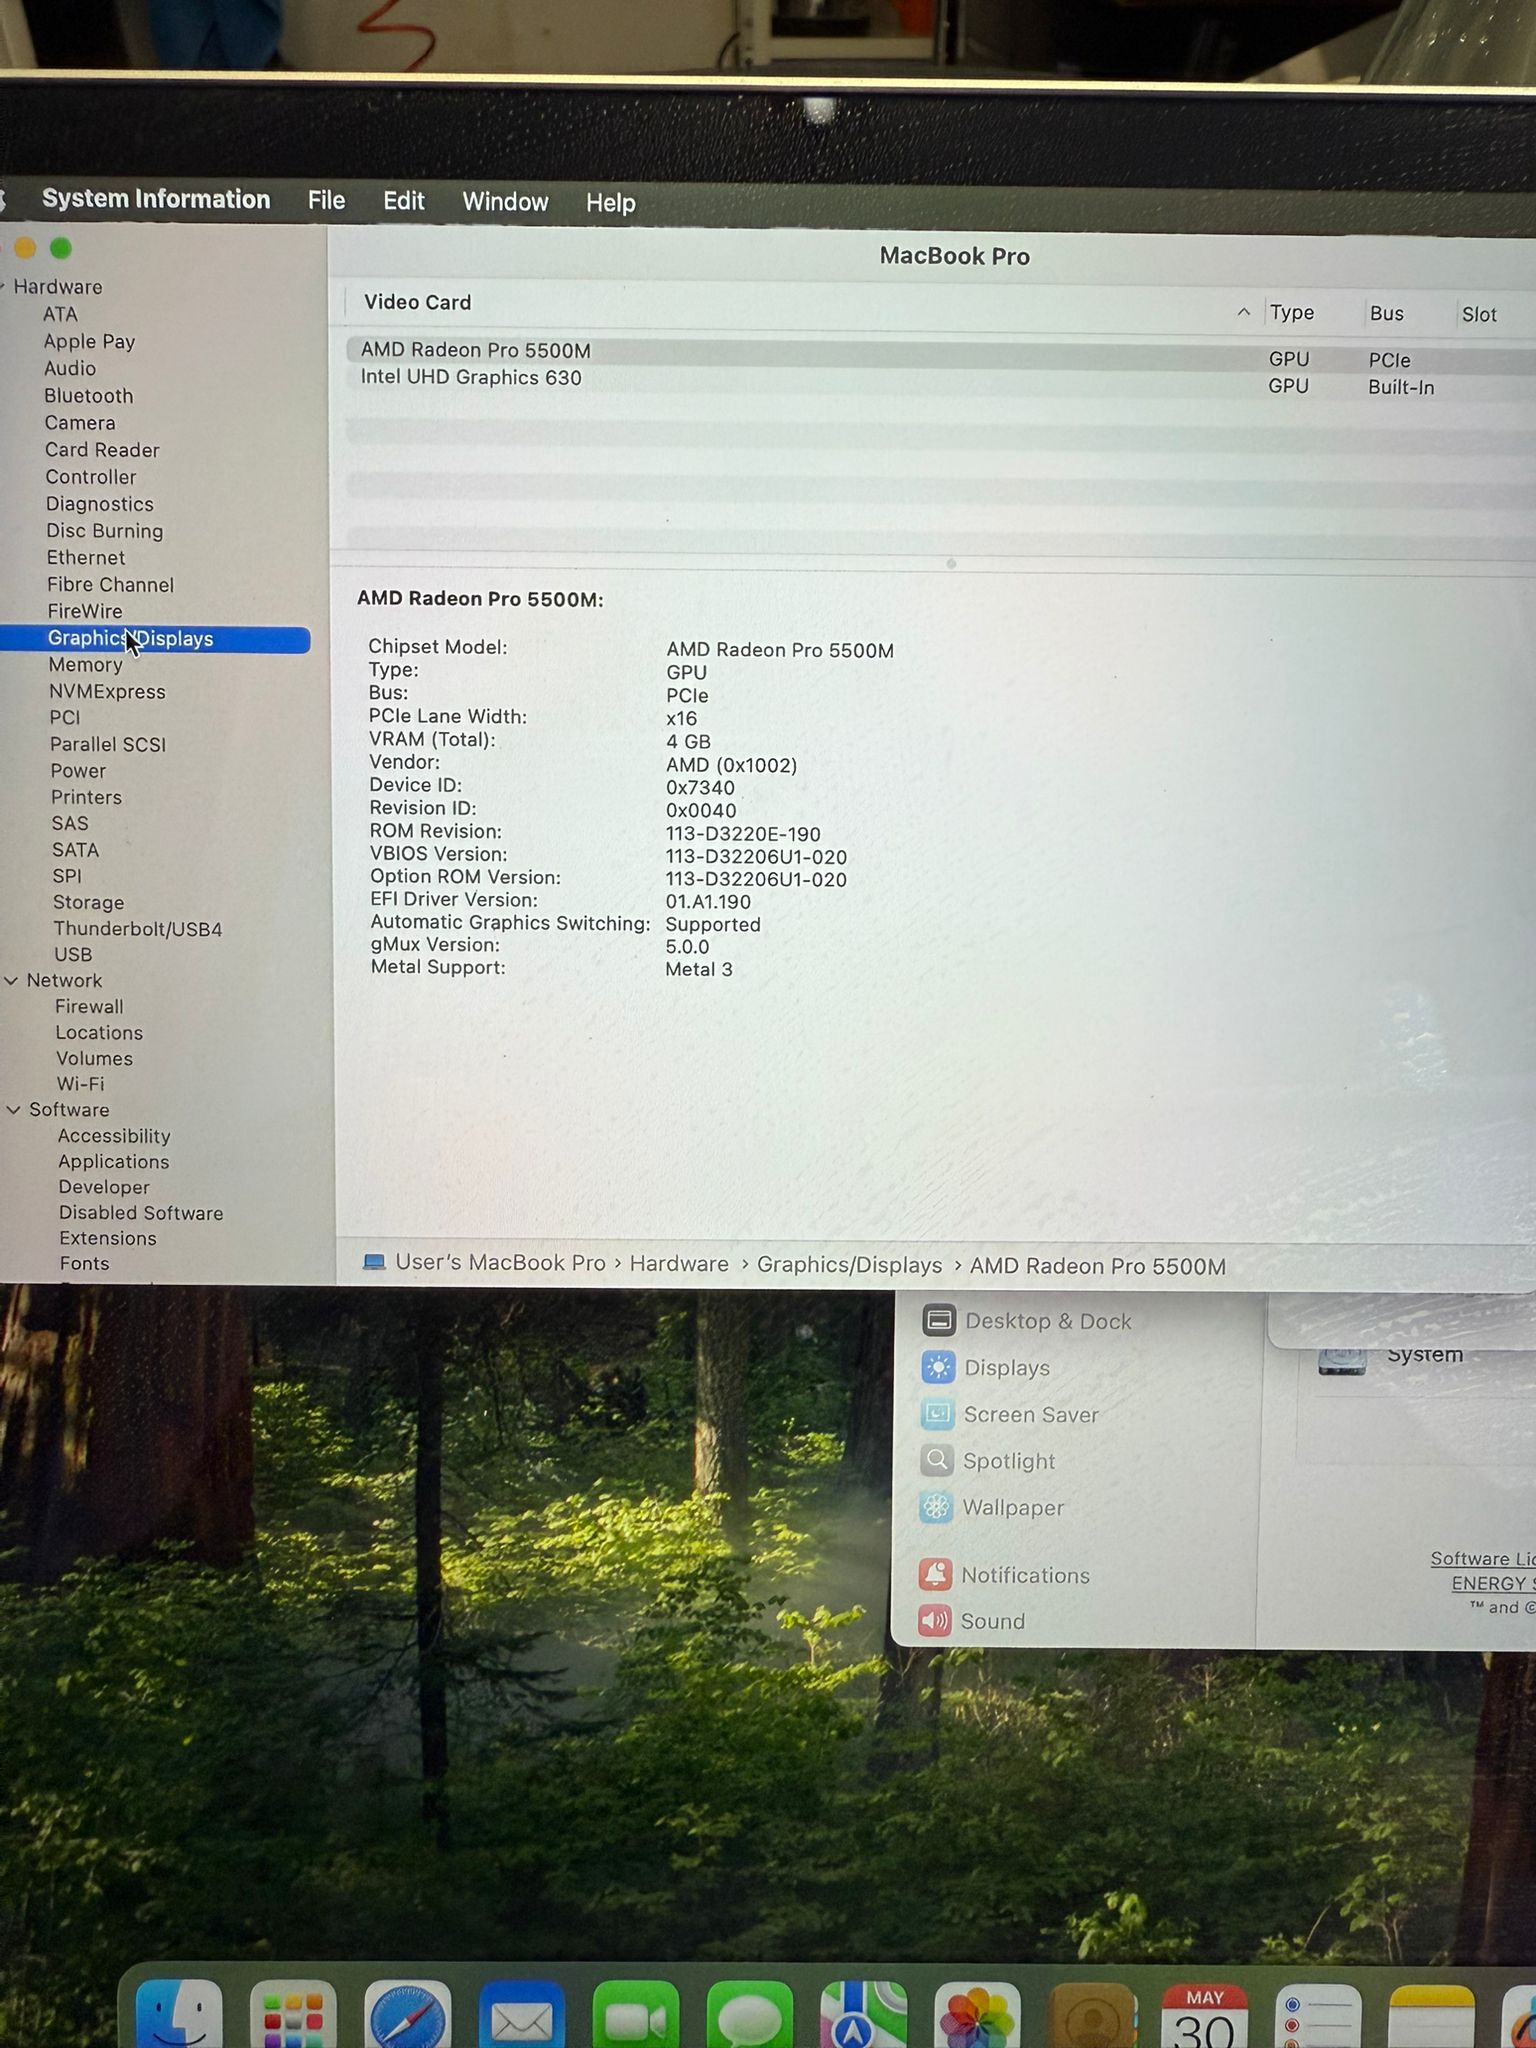Click the Displays icon in System Settings
Viewport: 1536px width, 2048px height.
(938, 1366)
